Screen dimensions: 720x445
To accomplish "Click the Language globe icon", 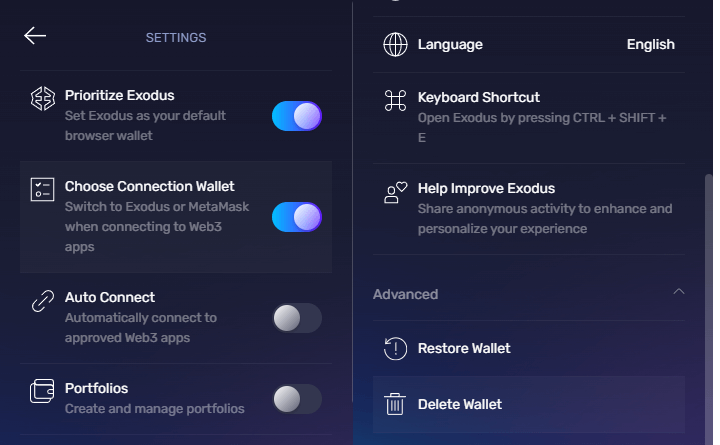I will point(396,45).
